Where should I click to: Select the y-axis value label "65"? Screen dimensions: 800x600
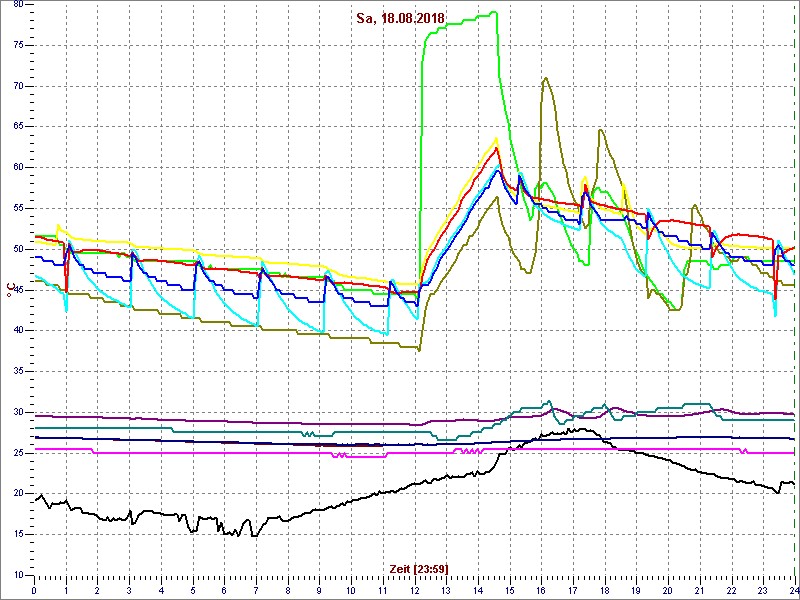tap(18, 127)
